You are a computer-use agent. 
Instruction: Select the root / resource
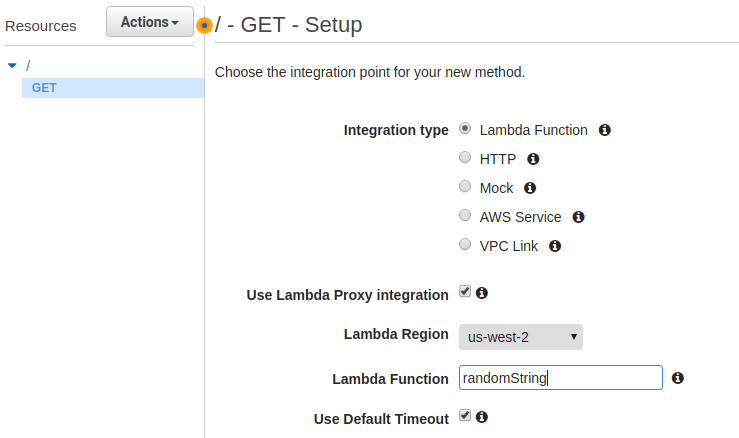[x=28, y=65]
